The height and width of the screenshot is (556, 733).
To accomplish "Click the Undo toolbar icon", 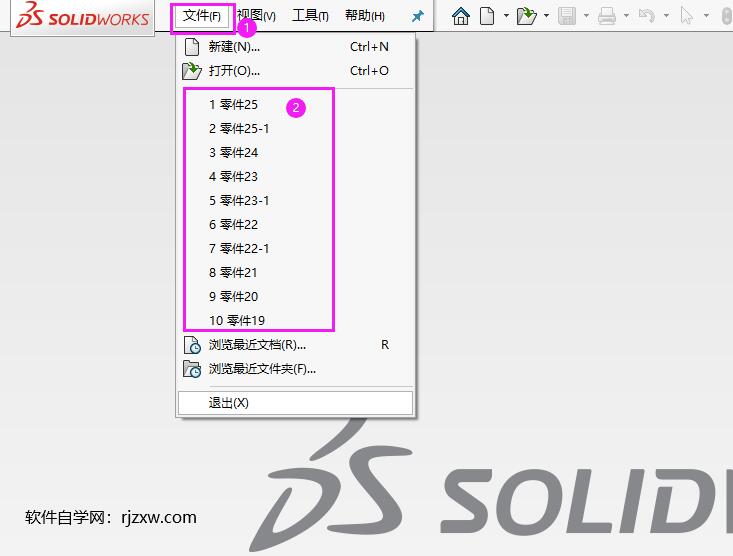I will (647, 16).
